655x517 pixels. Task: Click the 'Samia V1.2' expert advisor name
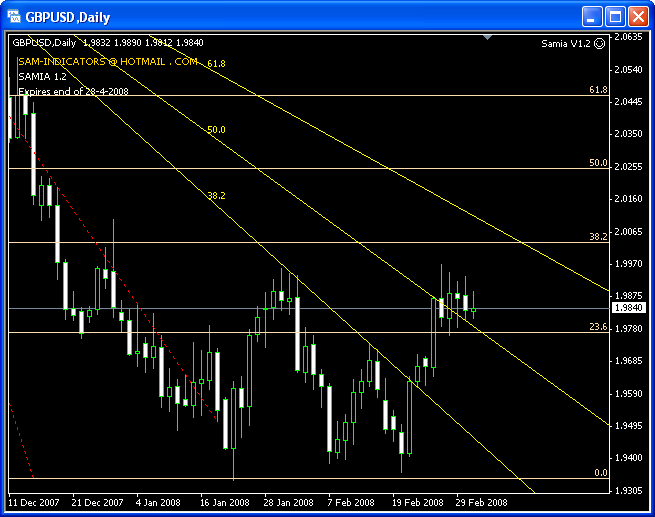[x=565, y=44]
